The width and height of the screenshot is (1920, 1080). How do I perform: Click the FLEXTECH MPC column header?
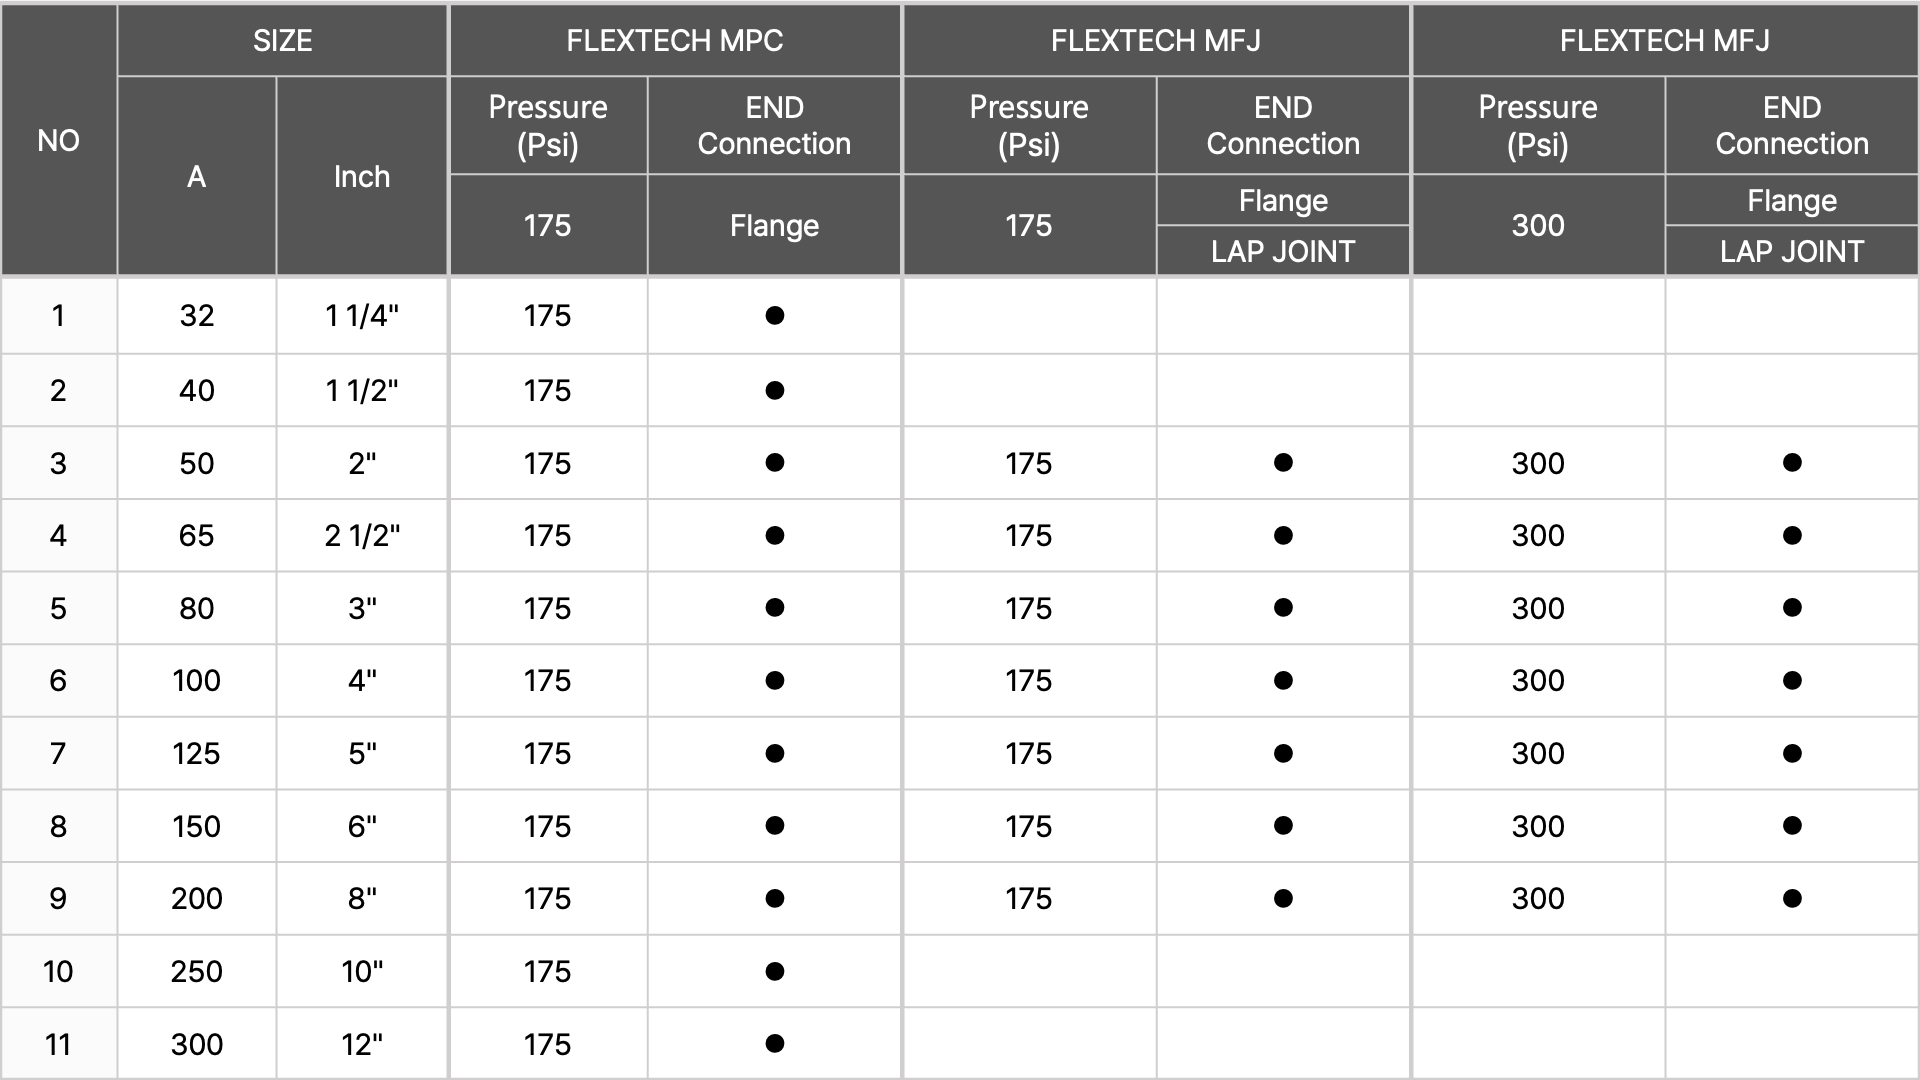click(675, 40)
